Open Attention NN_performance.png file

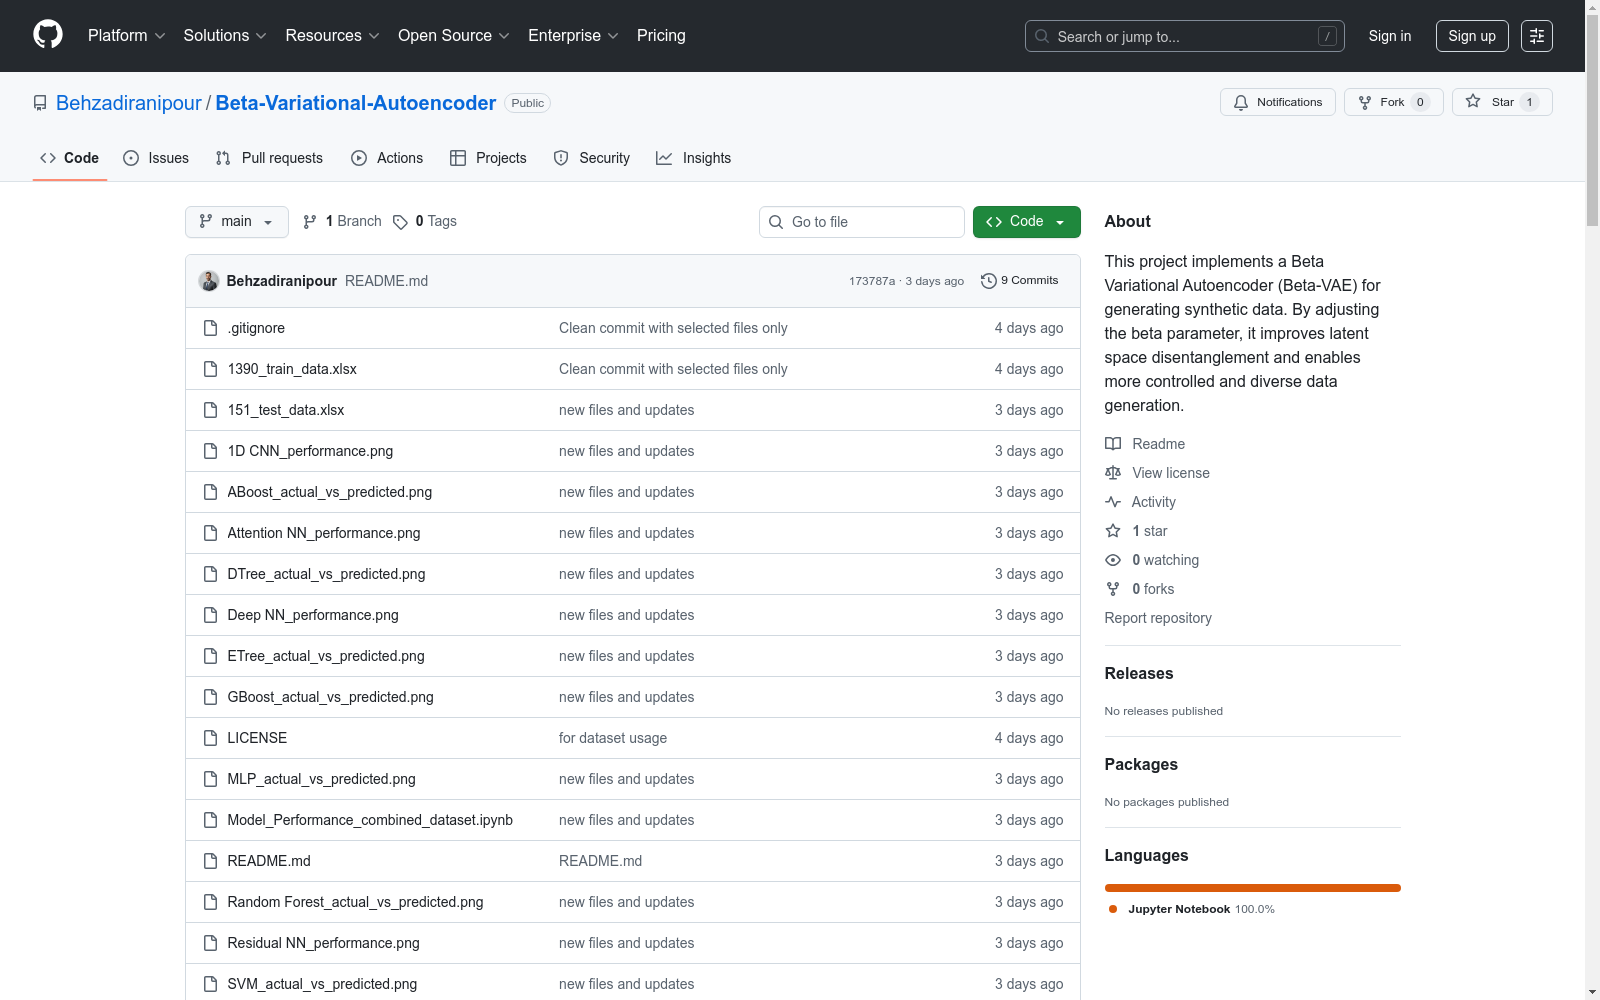(324, 533)
